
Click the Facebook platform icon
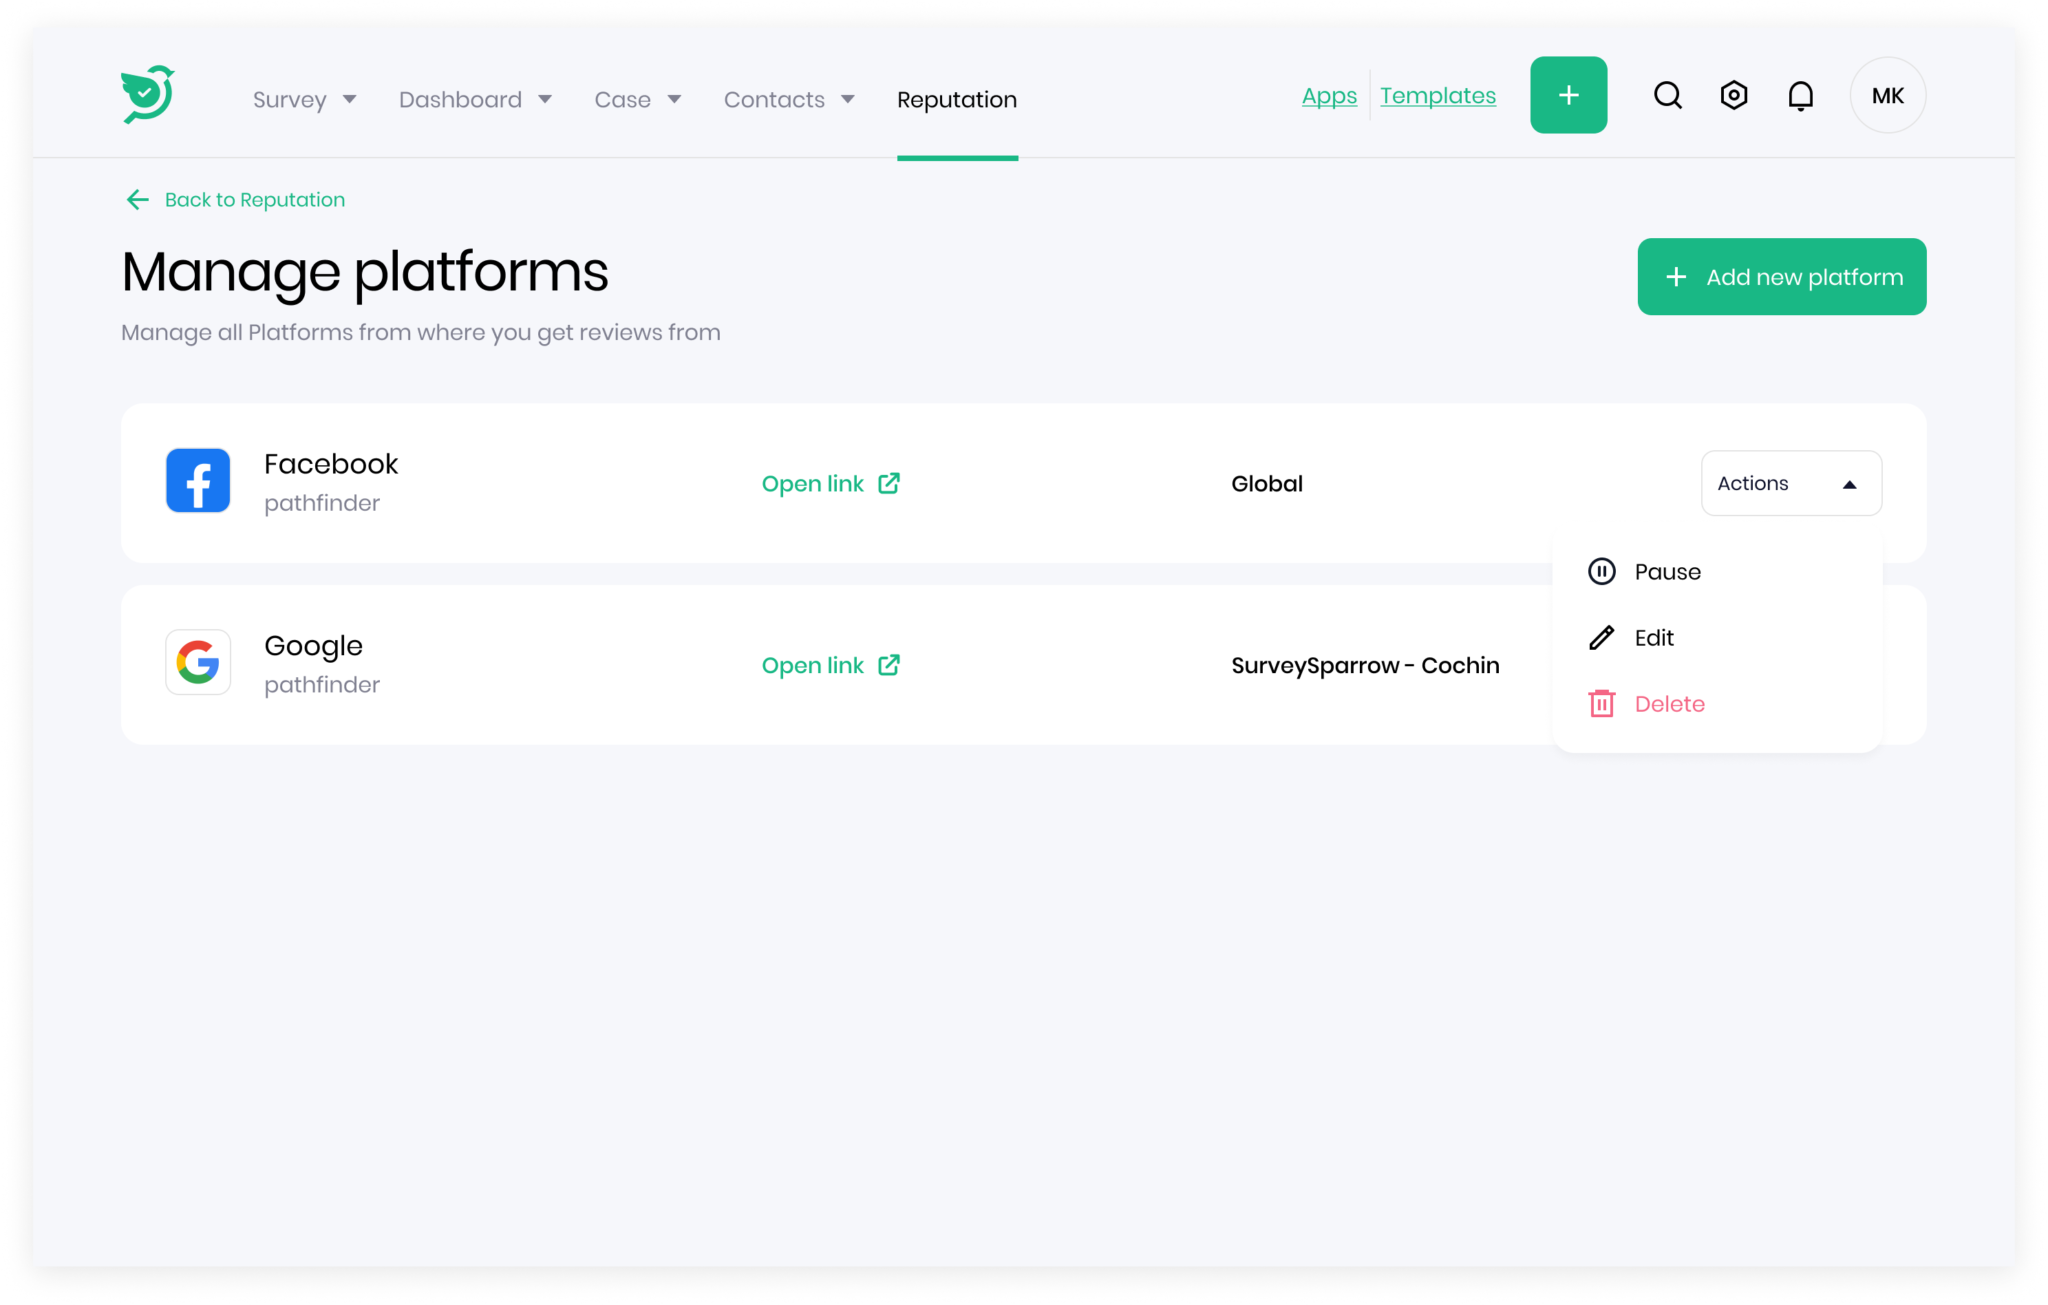pyautogui.click(x=197, y=481)
